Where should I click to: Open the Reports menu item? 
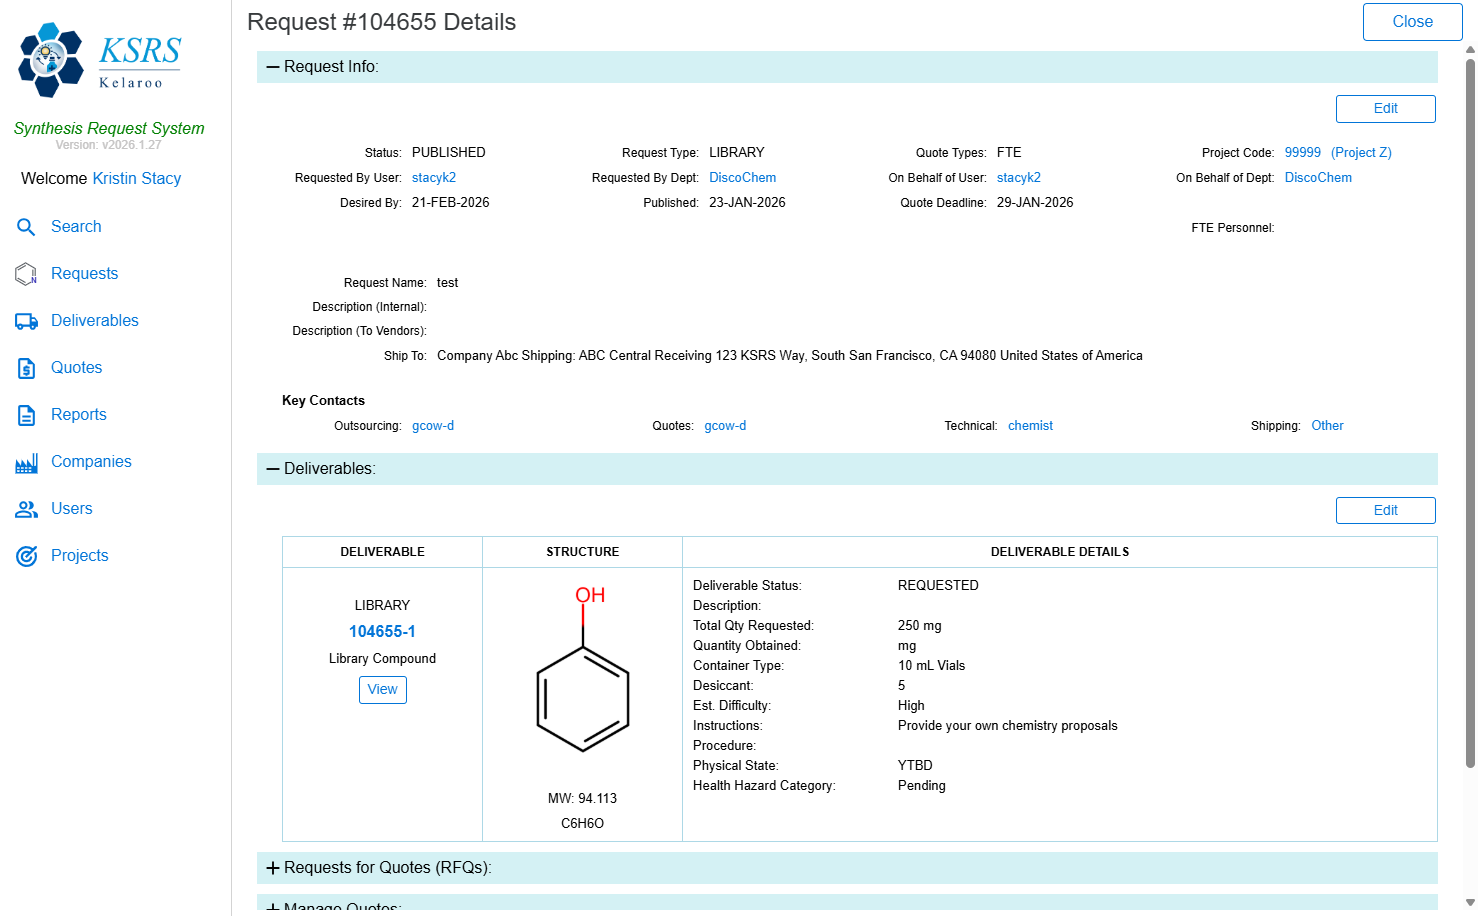tap(78, 415)
